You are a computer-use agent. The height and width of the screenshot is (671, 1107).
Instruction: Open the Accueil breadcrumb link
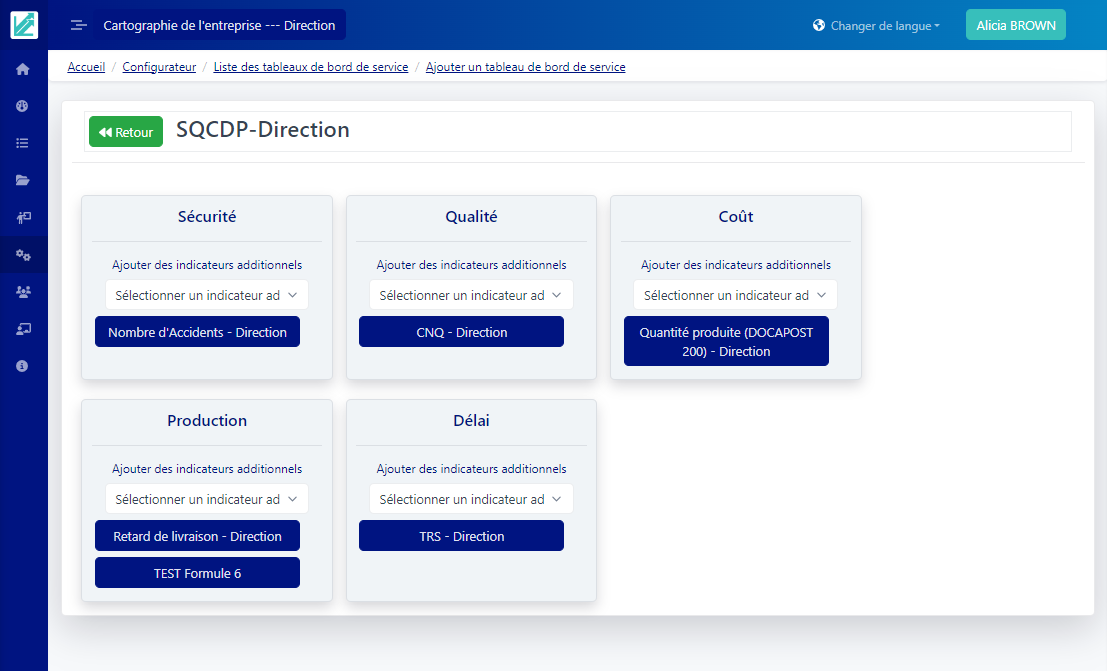point(86,66)
